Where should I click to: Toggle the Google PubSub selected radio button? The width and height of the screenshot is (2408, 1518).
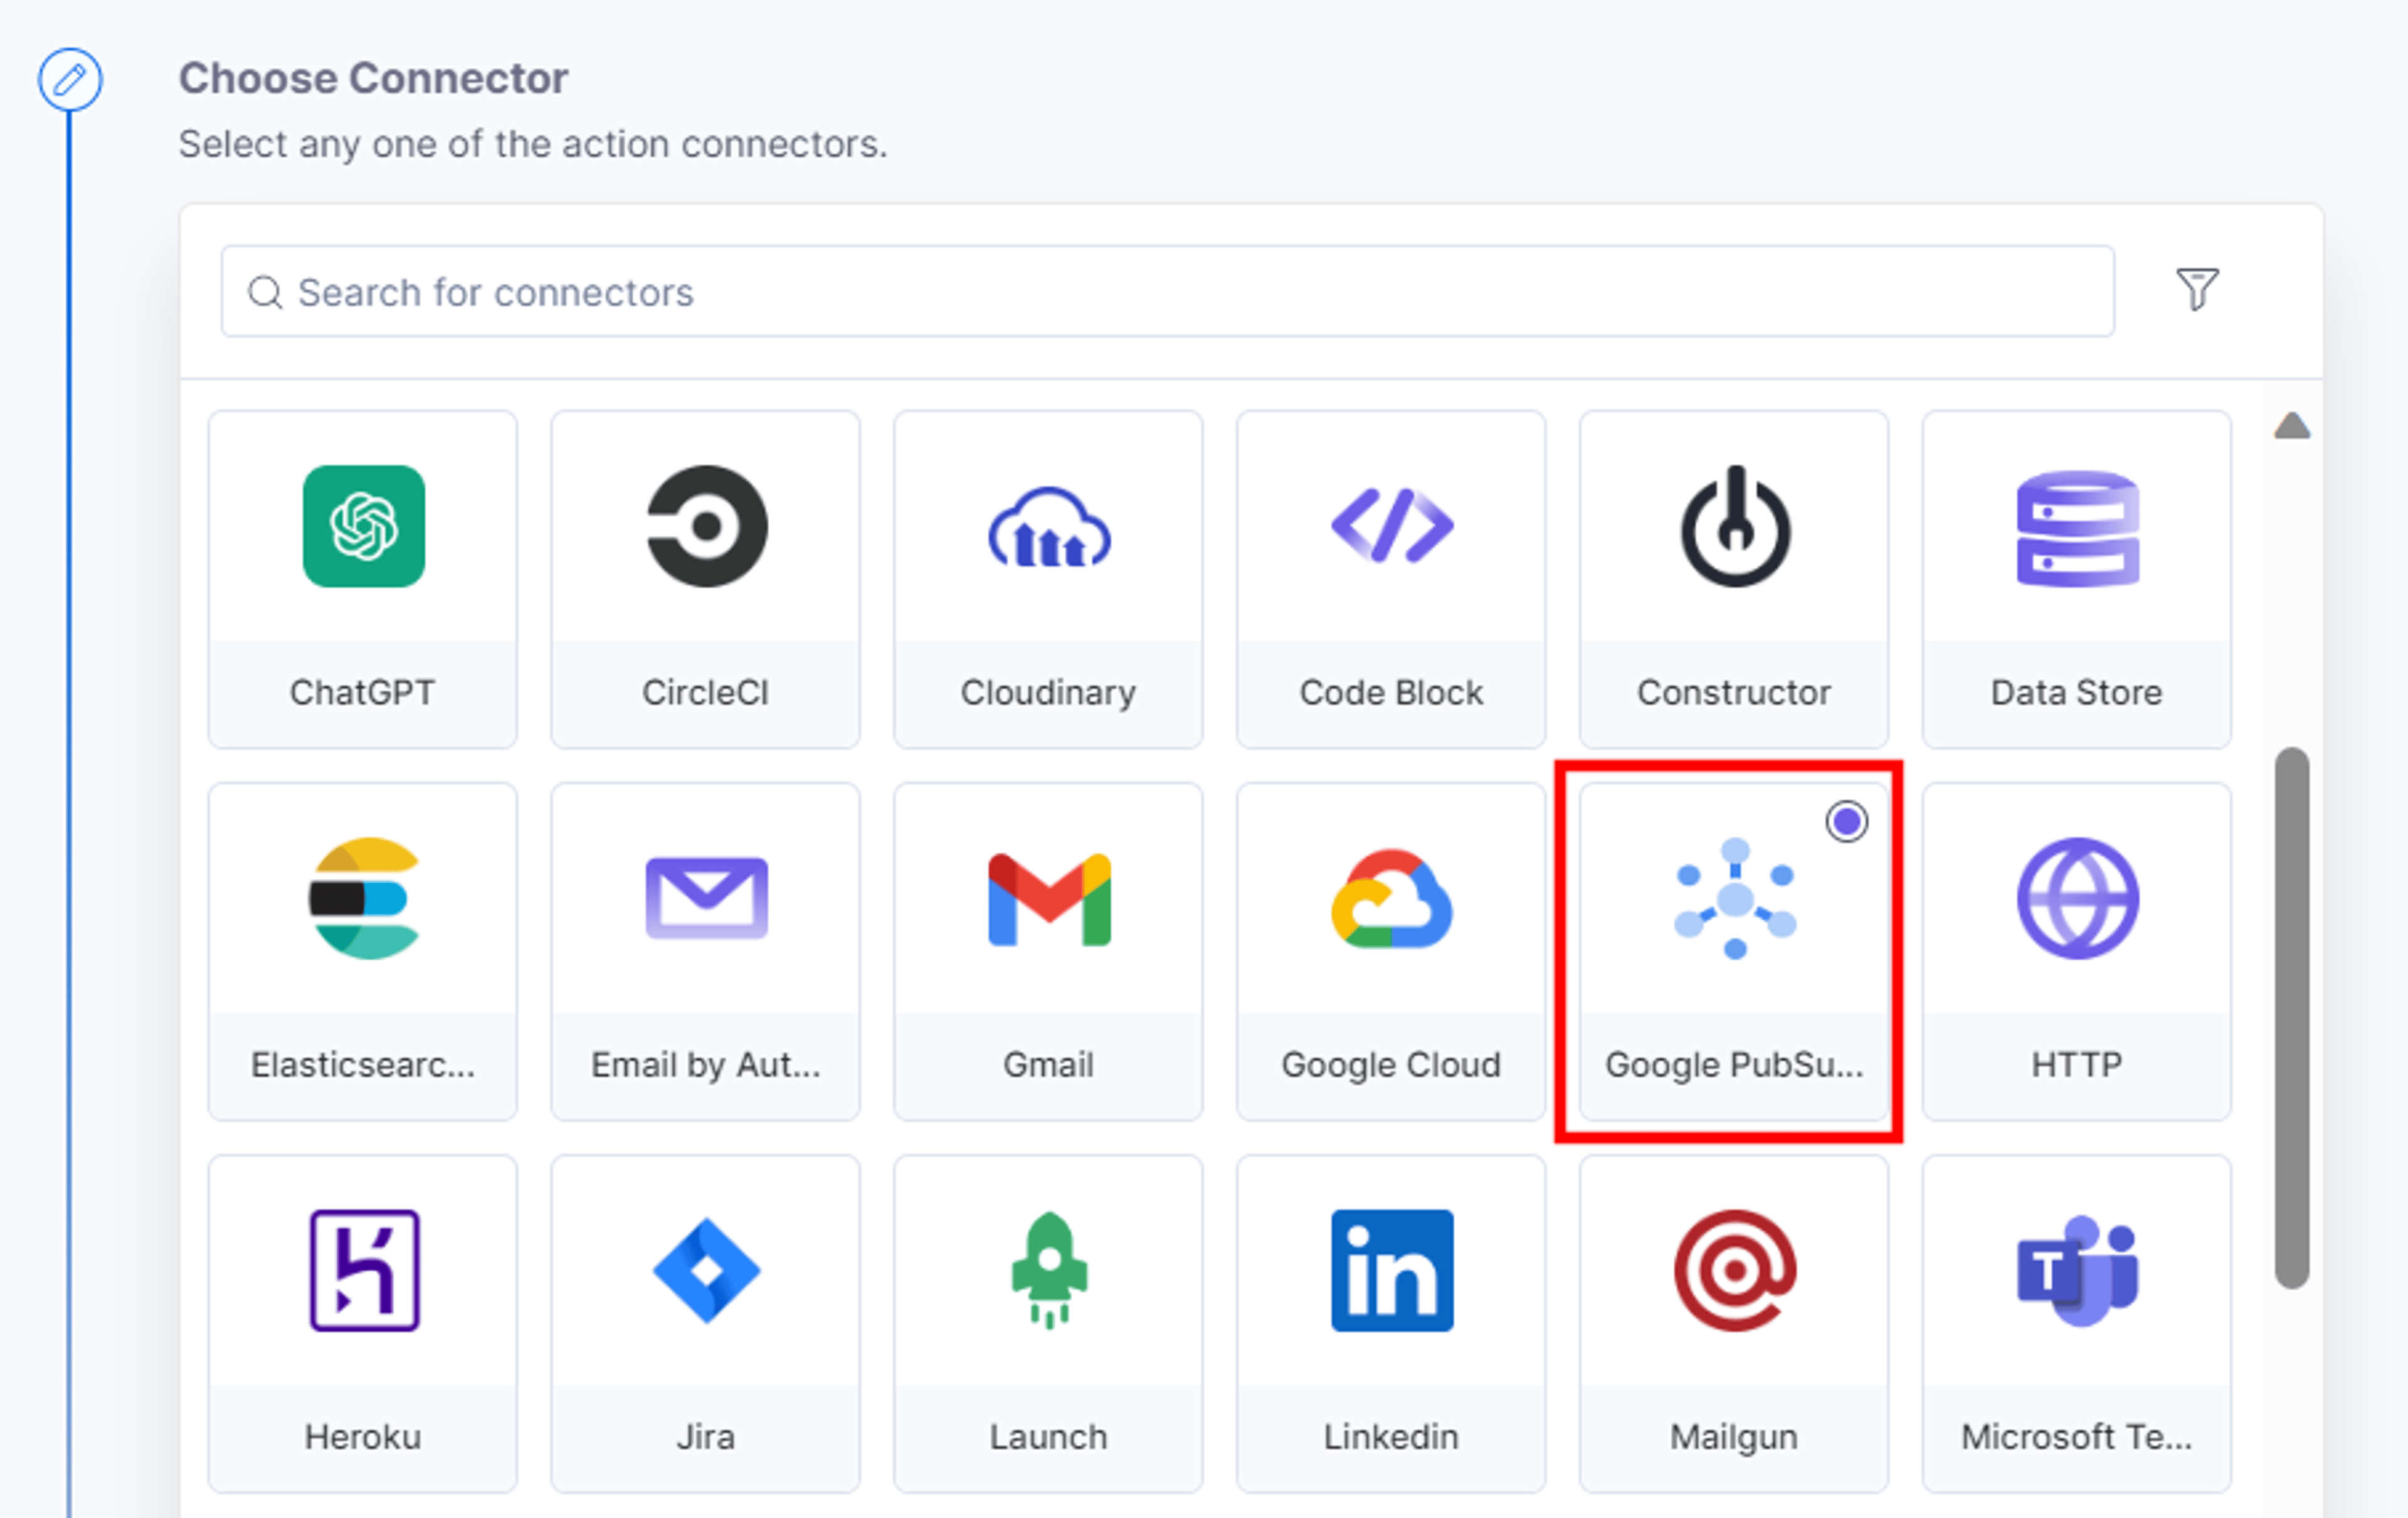(1846, 822)
